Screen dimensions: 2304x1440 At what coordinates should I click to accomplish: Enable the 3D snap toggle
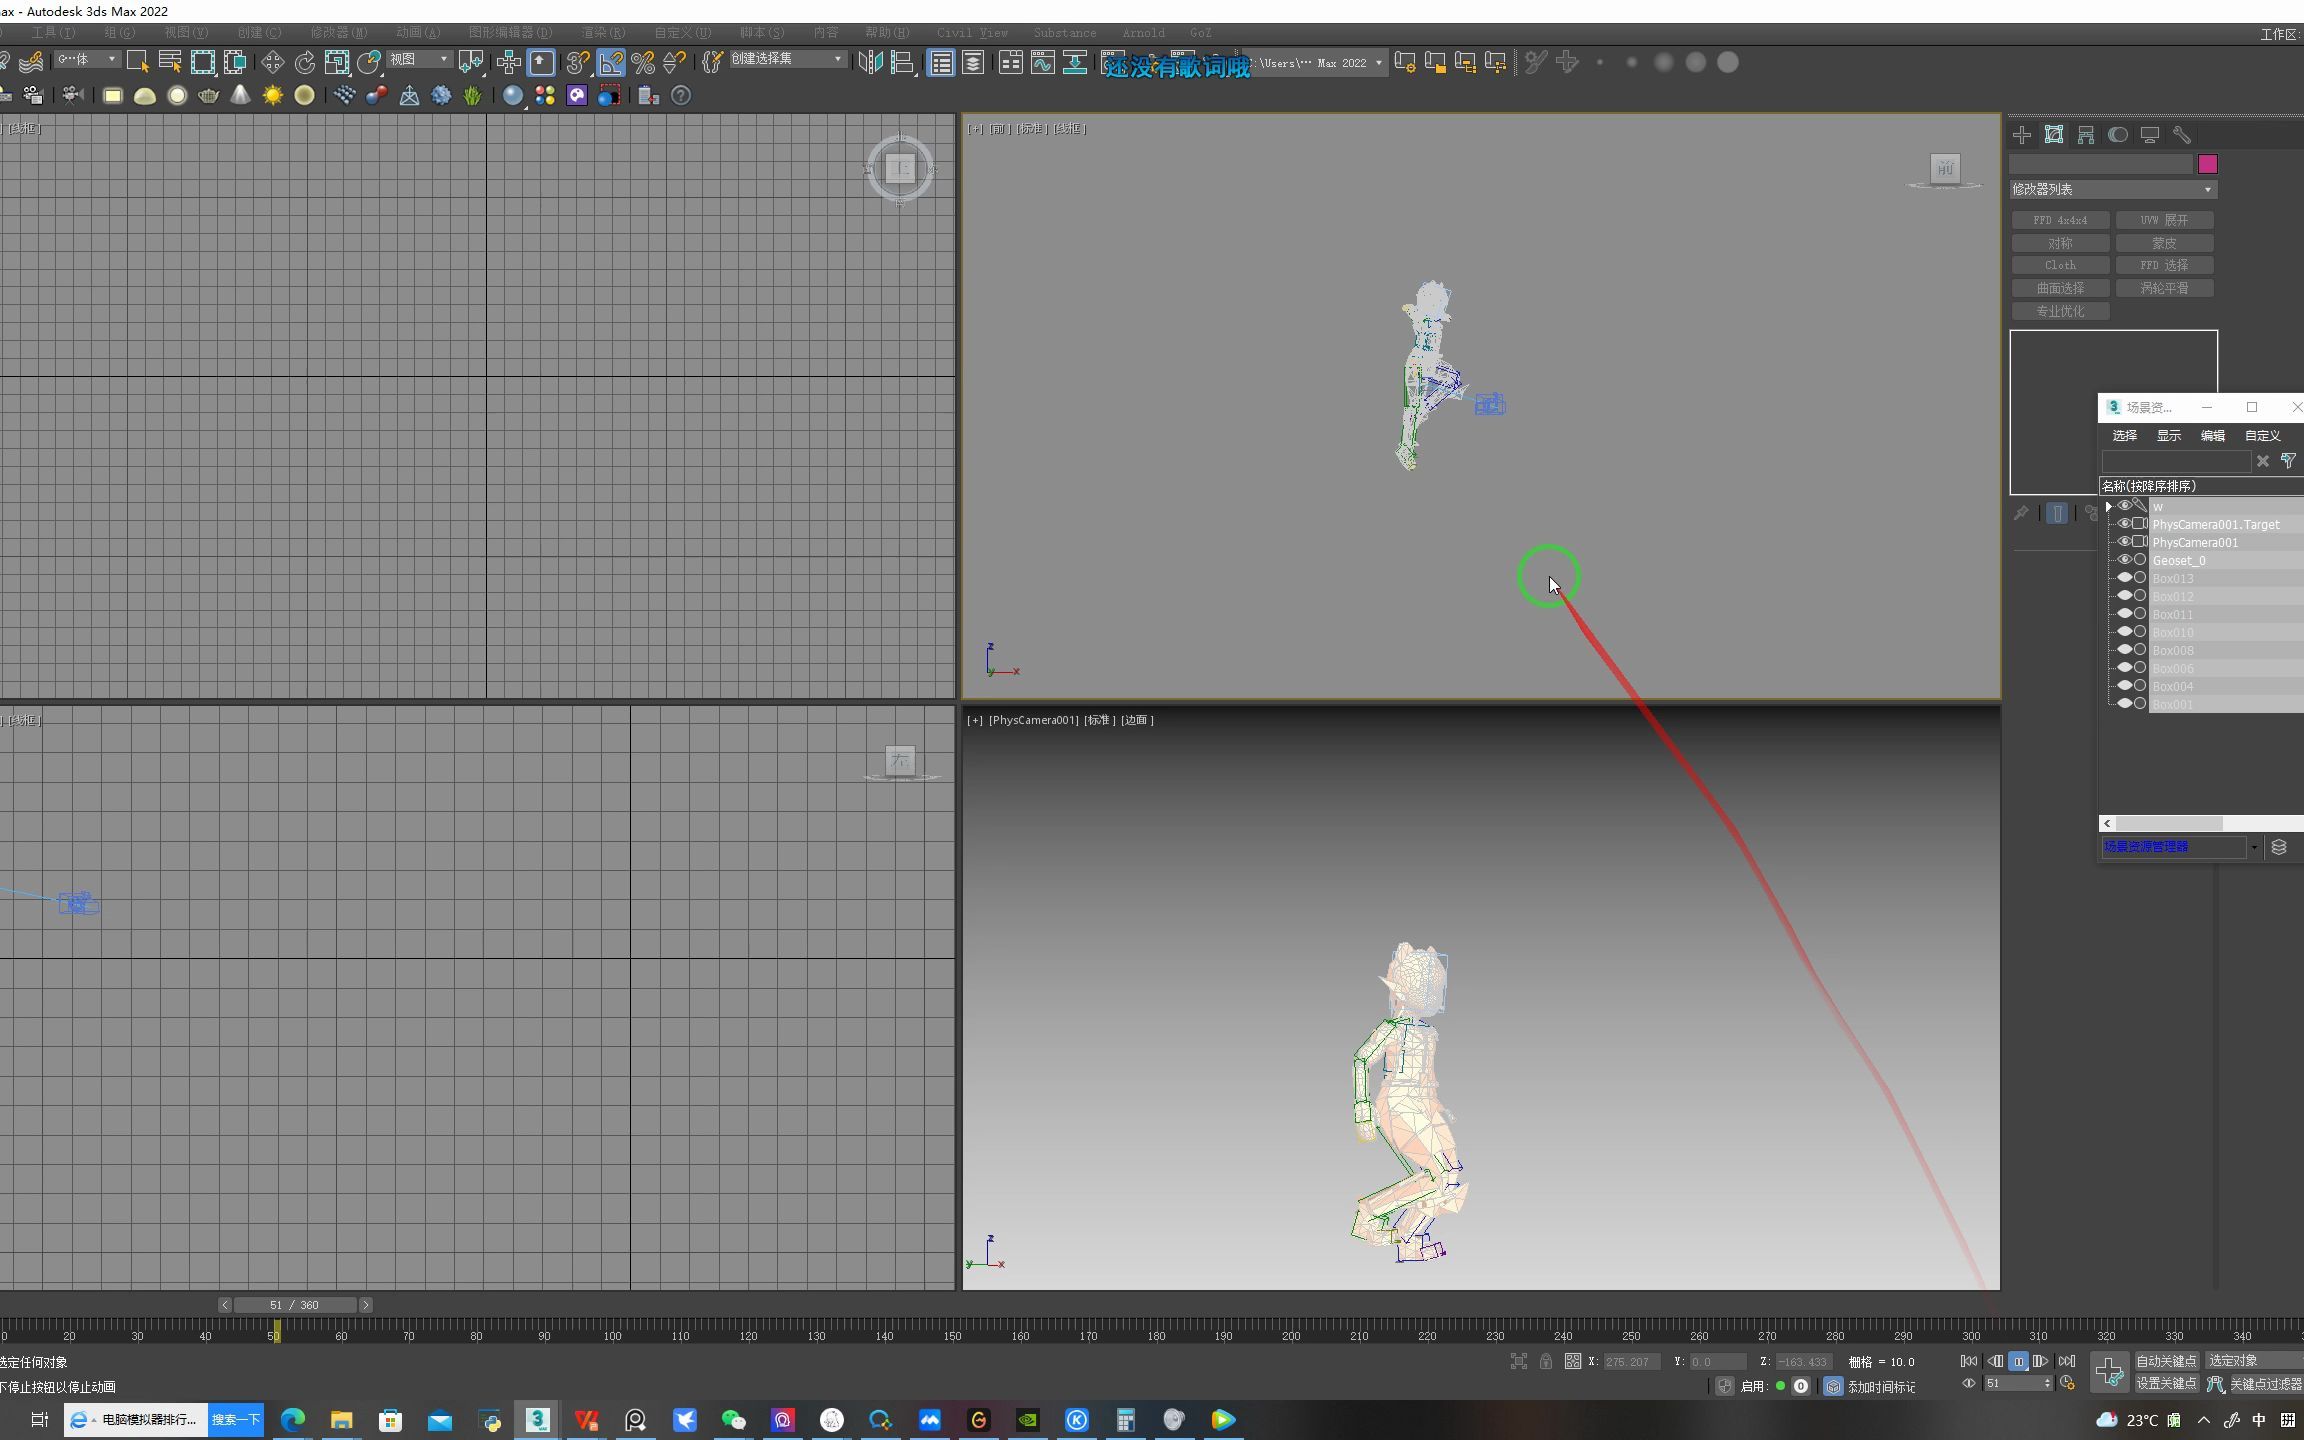point(577,62)
